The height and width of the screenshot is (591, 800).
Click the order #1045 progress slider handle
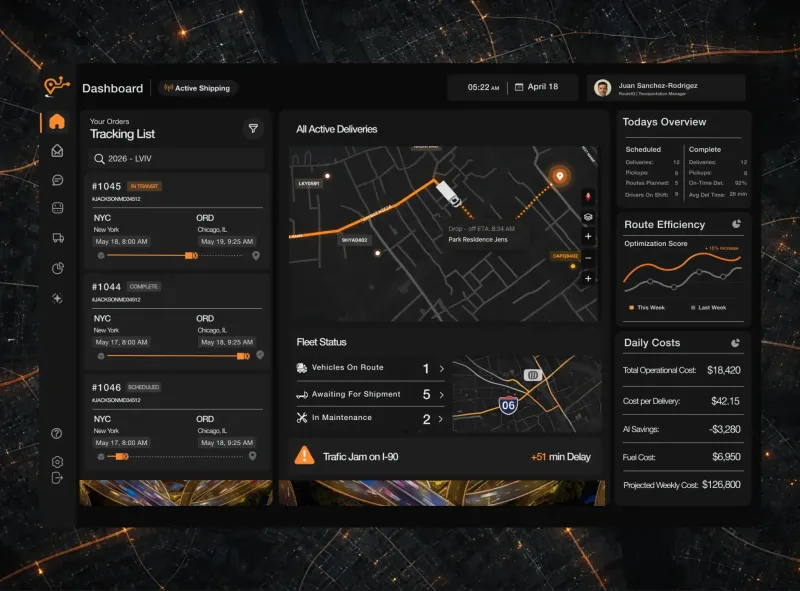click(x=191, y=255)
